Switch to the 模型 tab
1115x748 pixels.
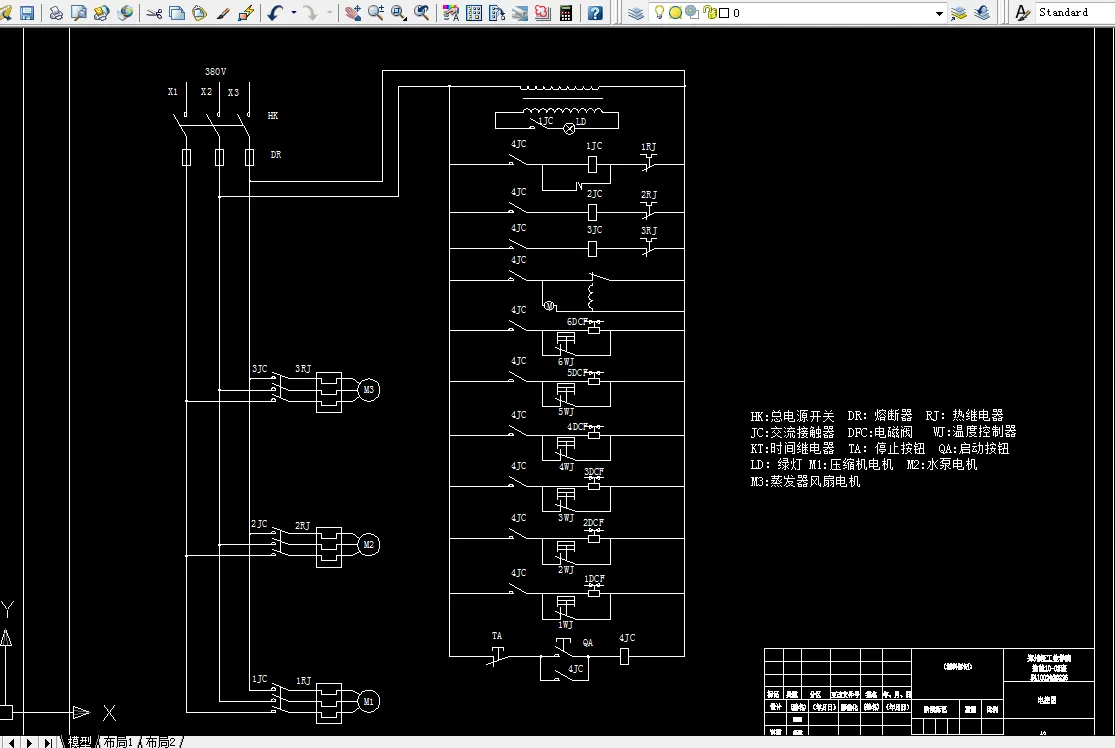click(80, 742)
